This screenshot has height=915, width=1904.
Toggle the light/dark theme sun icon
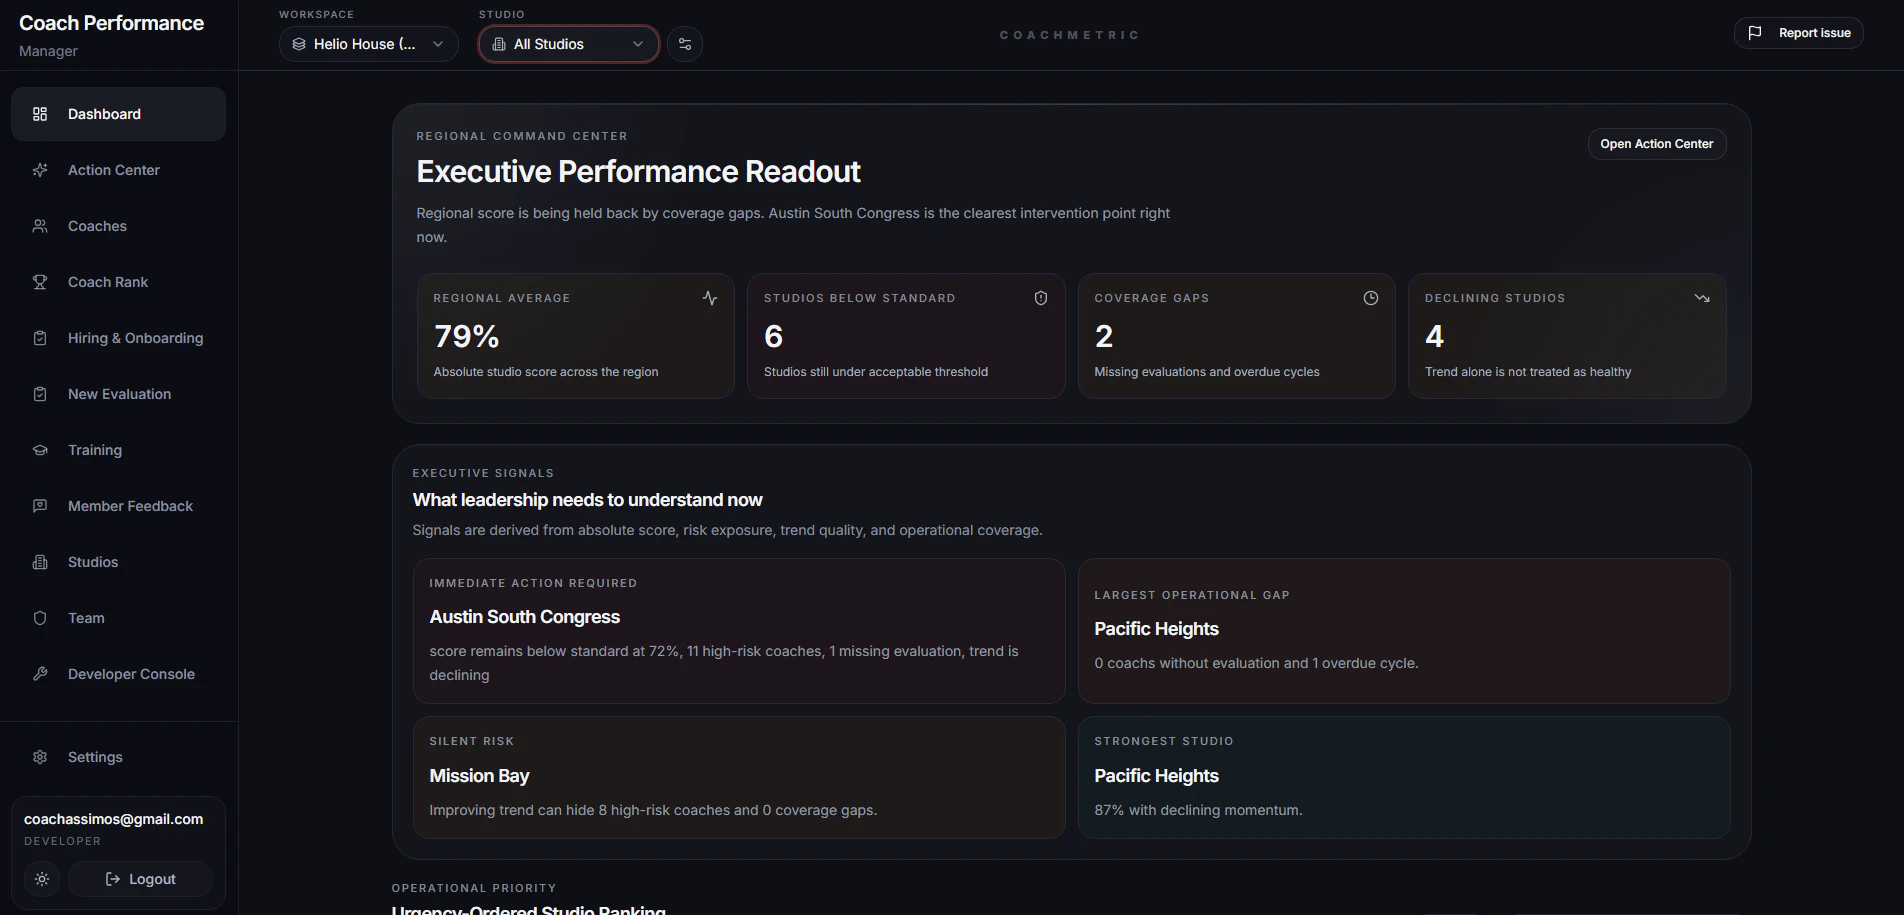tap(42, 879)
